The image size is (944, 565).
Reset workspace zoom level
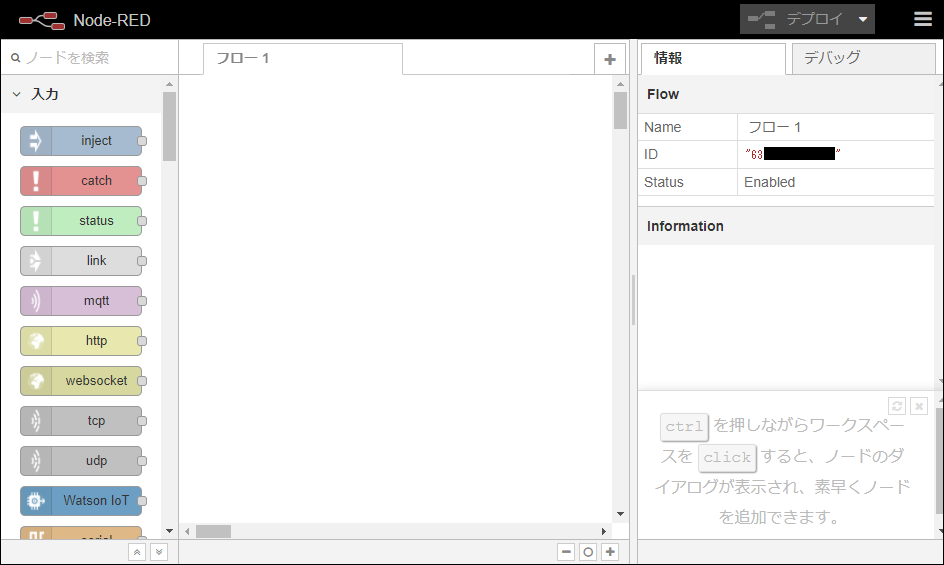pyautogui.click(x=588, y=552)
